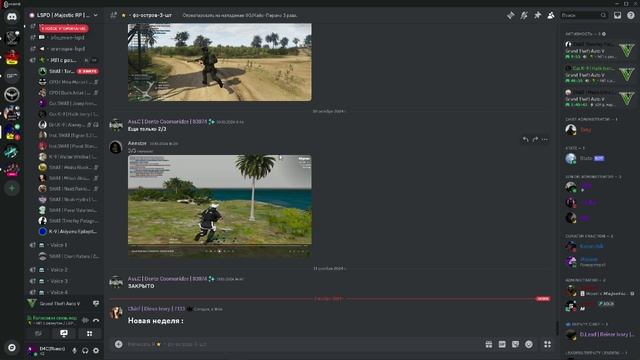Image resolution: width=640 pixels, height=360 pixels.
Task: Open the apps icon in message bar
Action: pyautogui.click(x=547, y=344)
